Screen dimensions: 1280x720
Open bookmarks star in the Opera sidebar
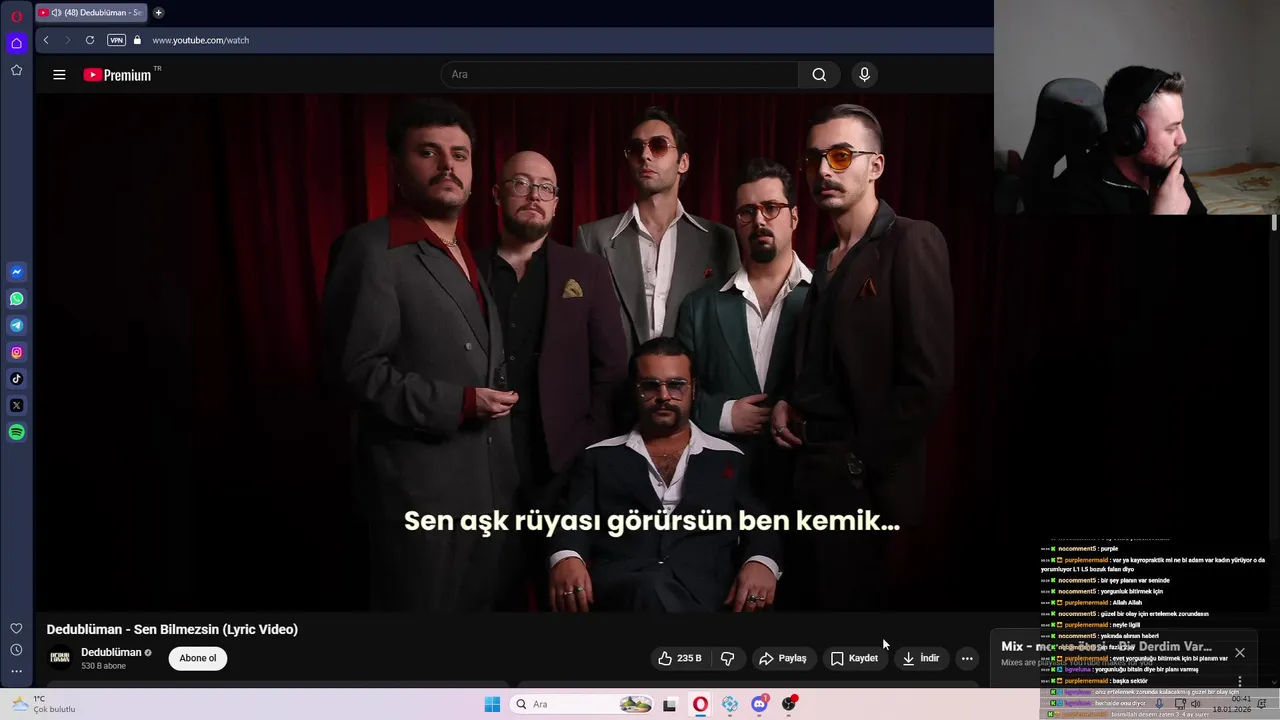pyautogui.click(x=16, y=70)
